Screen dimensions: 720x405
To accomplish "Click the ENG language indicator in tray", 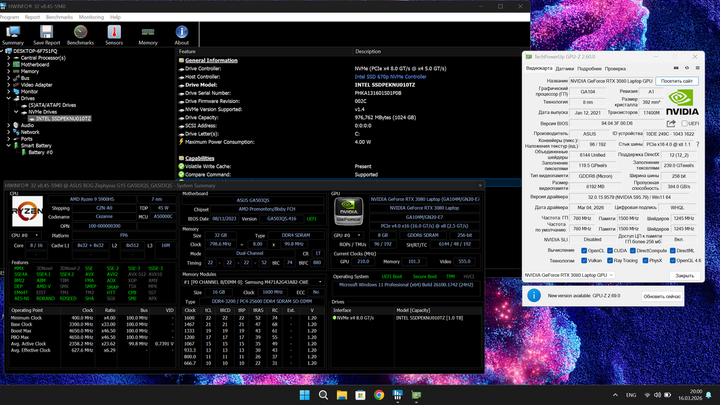I will tap(631, 395).
